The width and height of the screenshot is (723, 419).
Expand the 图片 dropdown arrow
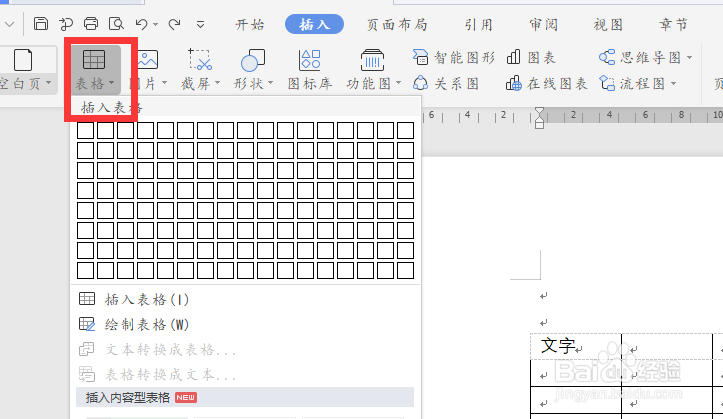coord(164,83)
